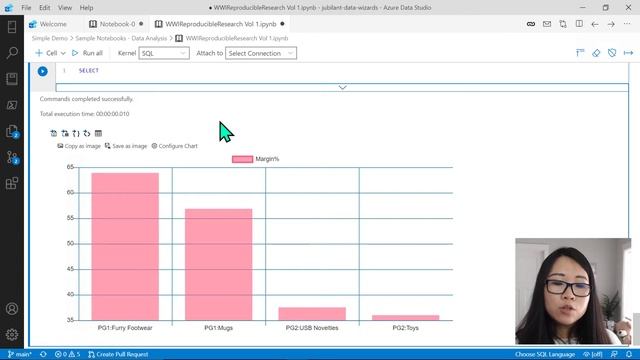This screenshot has height=360, width=640.
Task: Click the Run with Parameters arrow icon
Action: click(x=628, y=53)
